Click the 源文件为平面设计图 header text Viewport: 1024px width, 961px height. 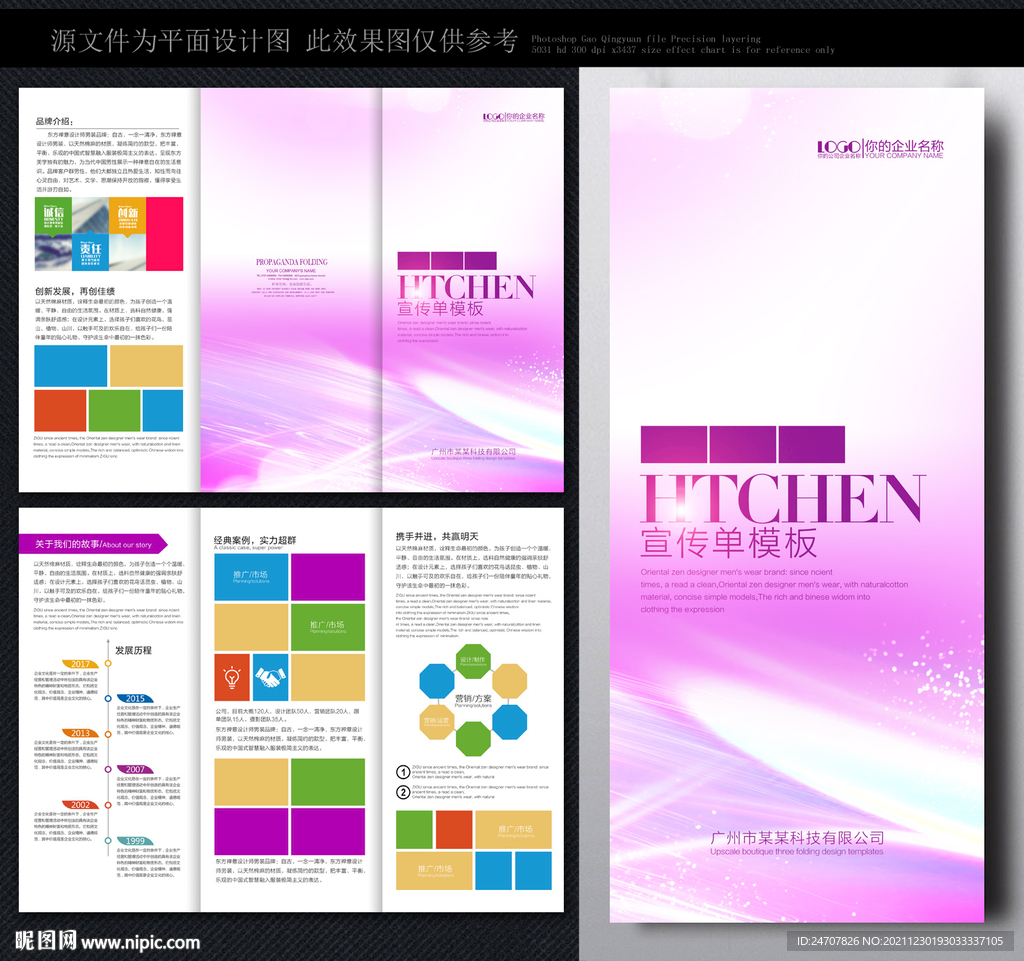pos(170,40)
